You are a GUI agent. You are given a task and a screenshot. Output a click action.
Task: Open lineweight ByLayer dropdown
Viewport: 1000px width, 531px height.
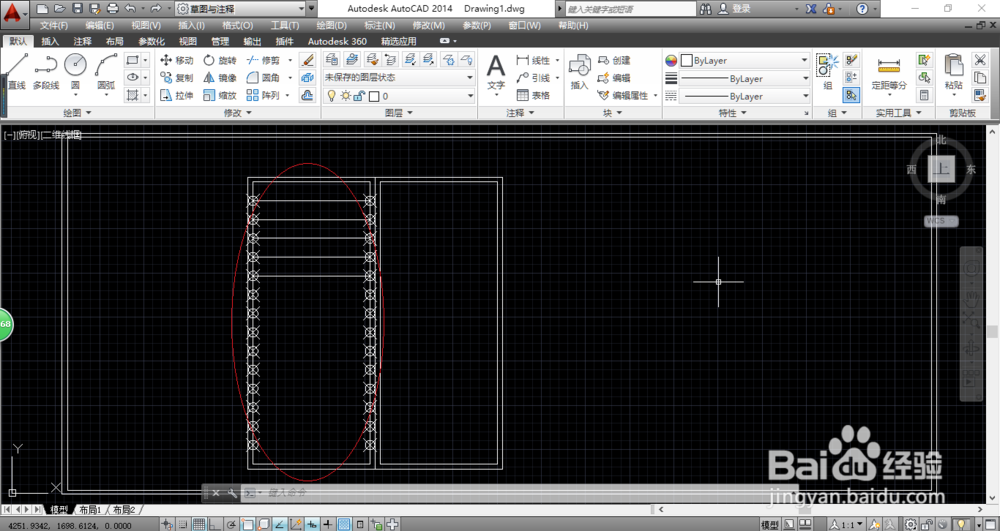pyautogui.click(x=744, y=78)
